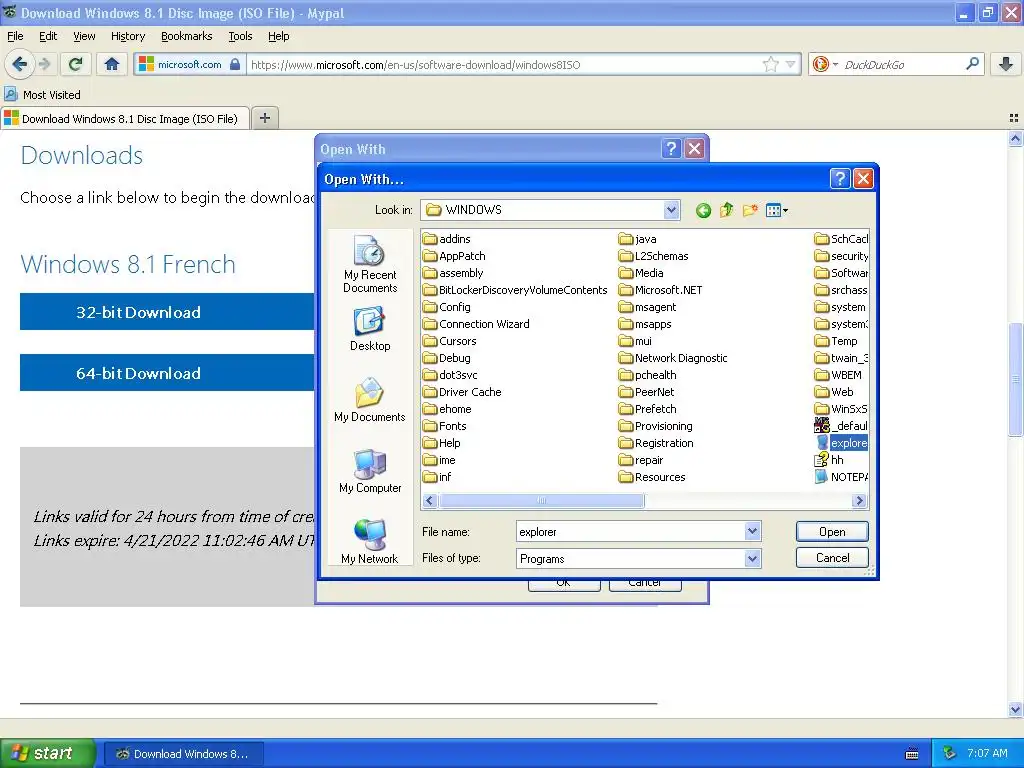Open the Help menu
The height and width of the screenshot is (768, 1024).
pyautogui.click(x=279, y=36)
